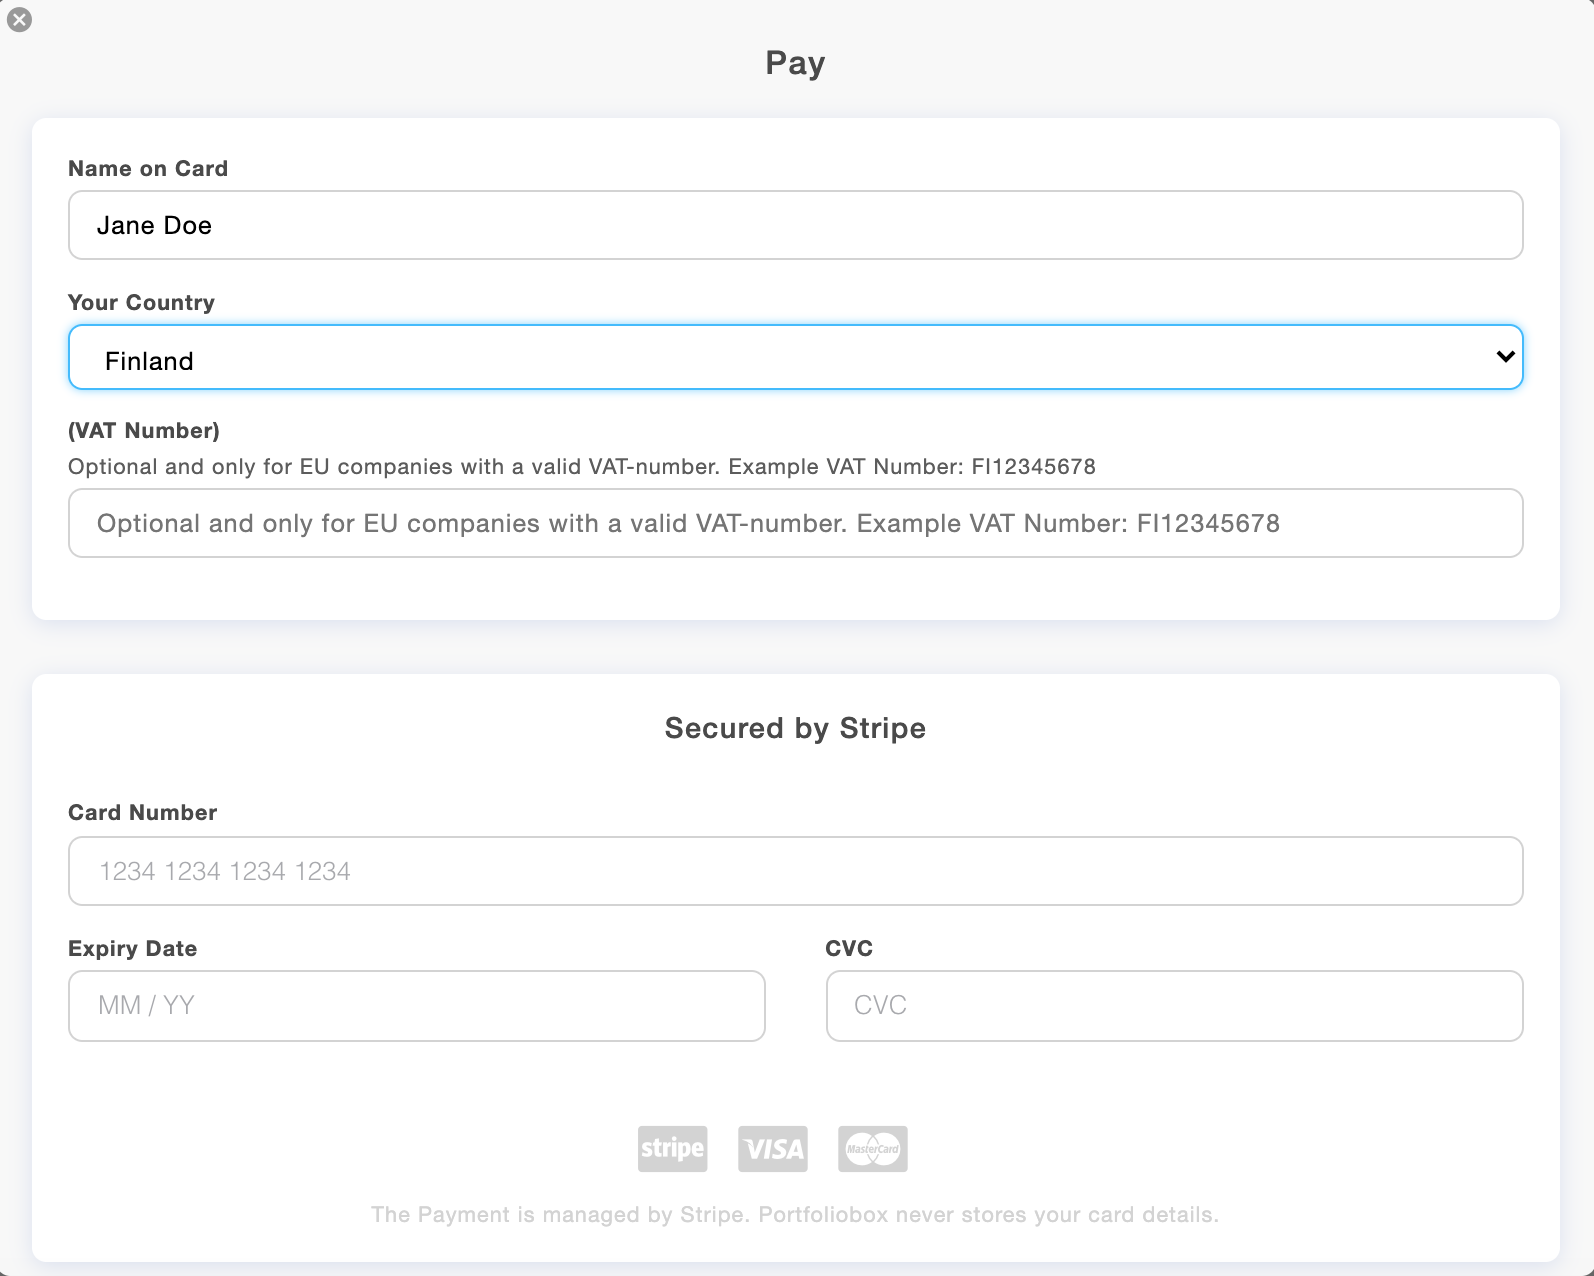Screen dimensions: 1594x1276
Task: Close the Pay dialog with the X icon
Action: click(x=19, y=19)
